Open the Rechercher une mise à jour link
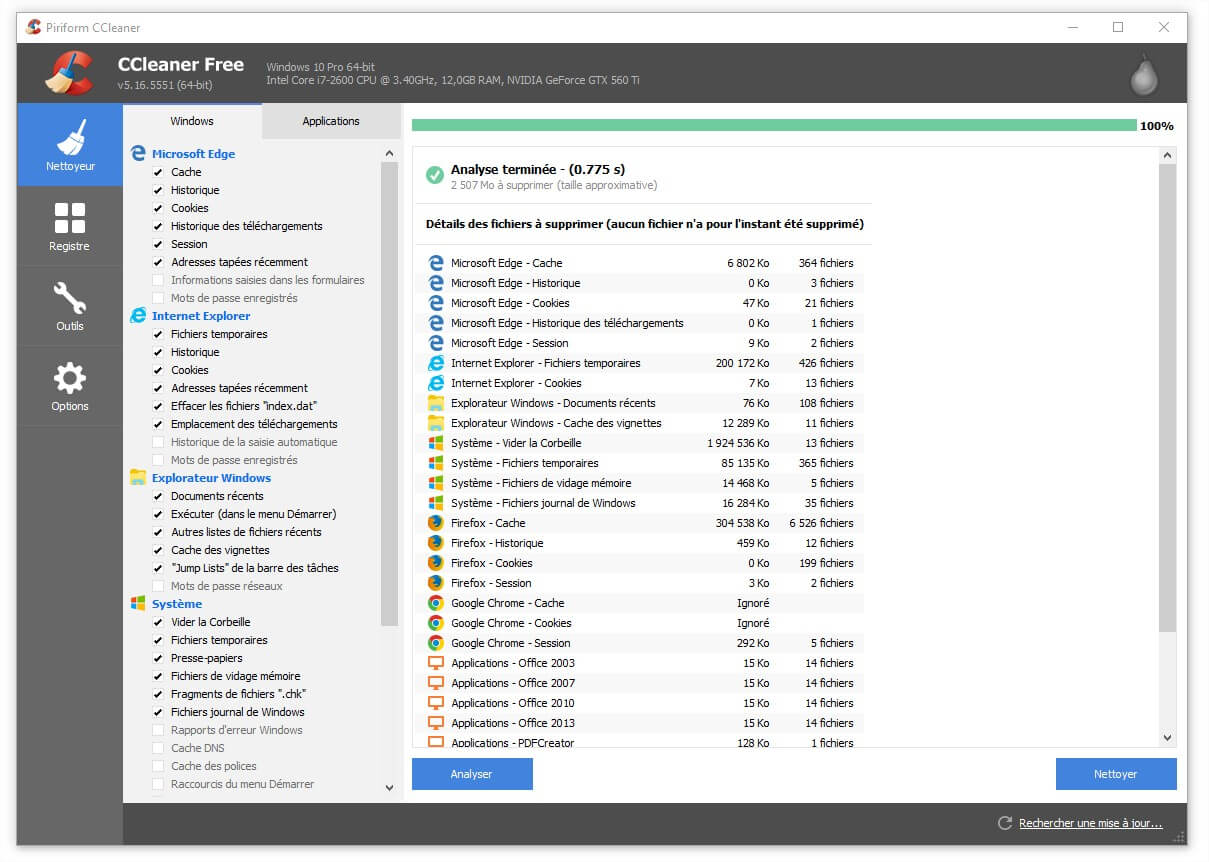1209x862 pixels. point(1088,822)
